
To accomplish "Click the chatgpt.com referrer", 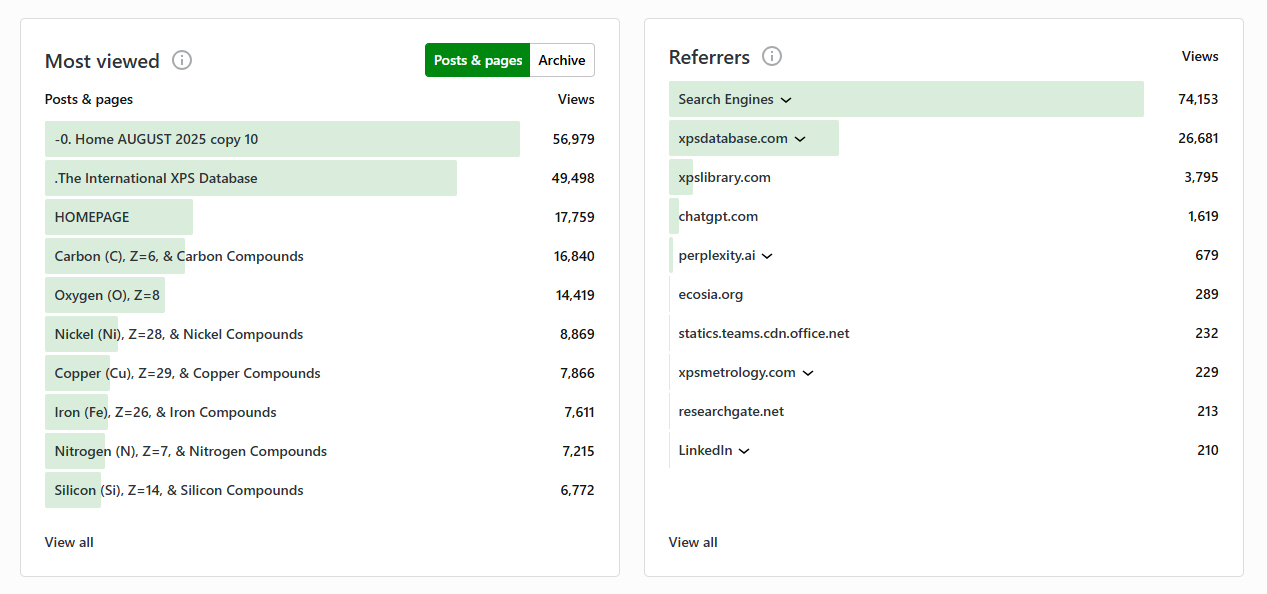I will [x=718, y=216].
